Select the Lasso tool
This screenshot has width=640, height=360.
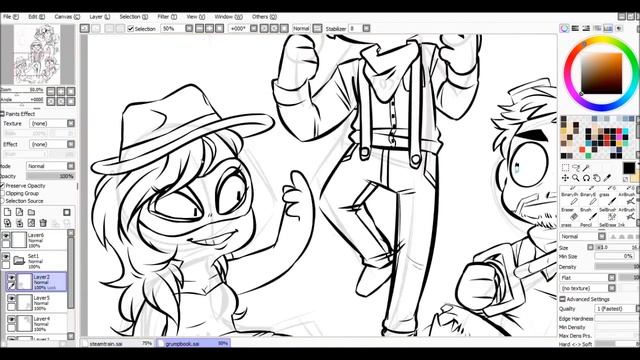[x=576, y=167]
